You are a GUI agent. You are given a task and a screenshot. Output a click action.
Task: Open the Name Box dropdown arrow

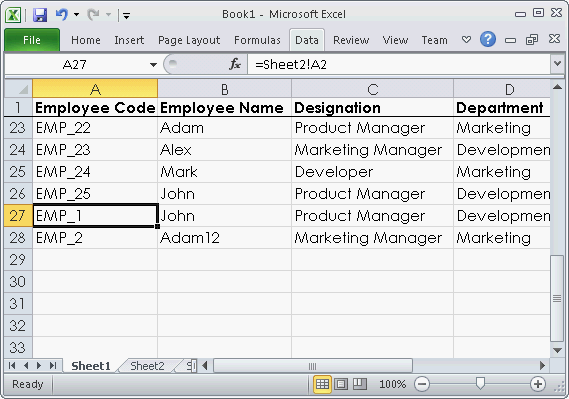pos(153,65)
